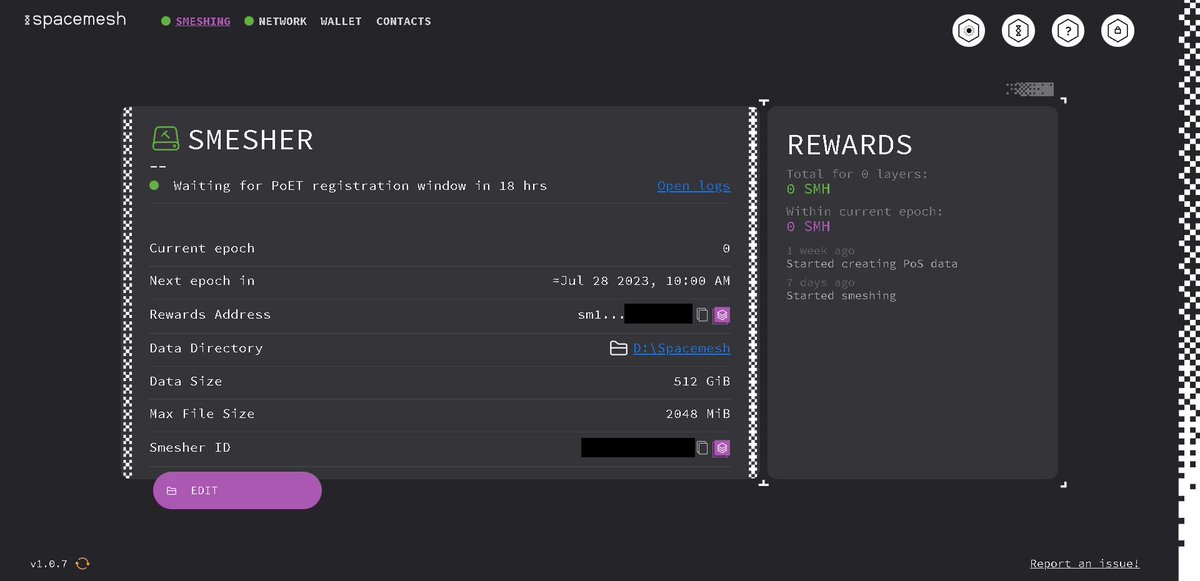Click the Total for 0 layers label

coord(857,174)
